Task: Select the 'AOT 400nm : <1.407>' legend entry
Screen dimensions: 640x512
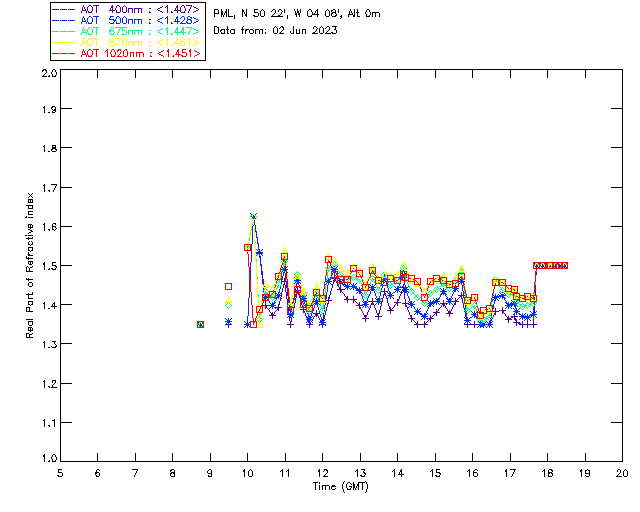Action: tap(126, 9)
